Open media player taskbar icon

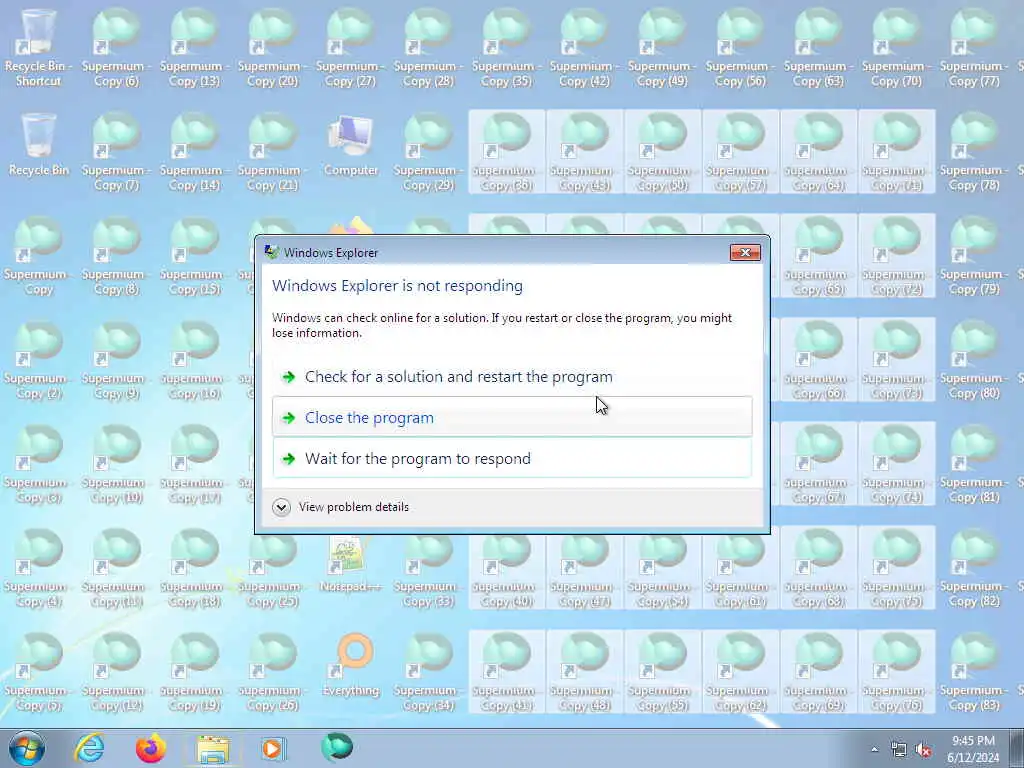point(273,748)
